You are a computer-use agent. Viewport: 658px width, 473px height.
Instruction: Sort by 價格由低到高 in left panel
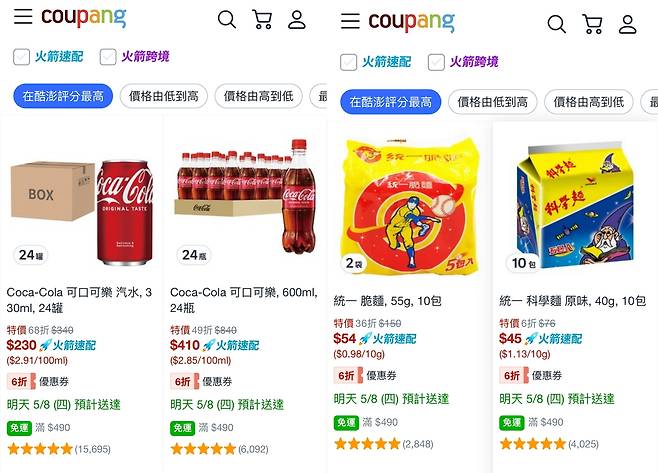pyautogui.click(x=164, y=96)
